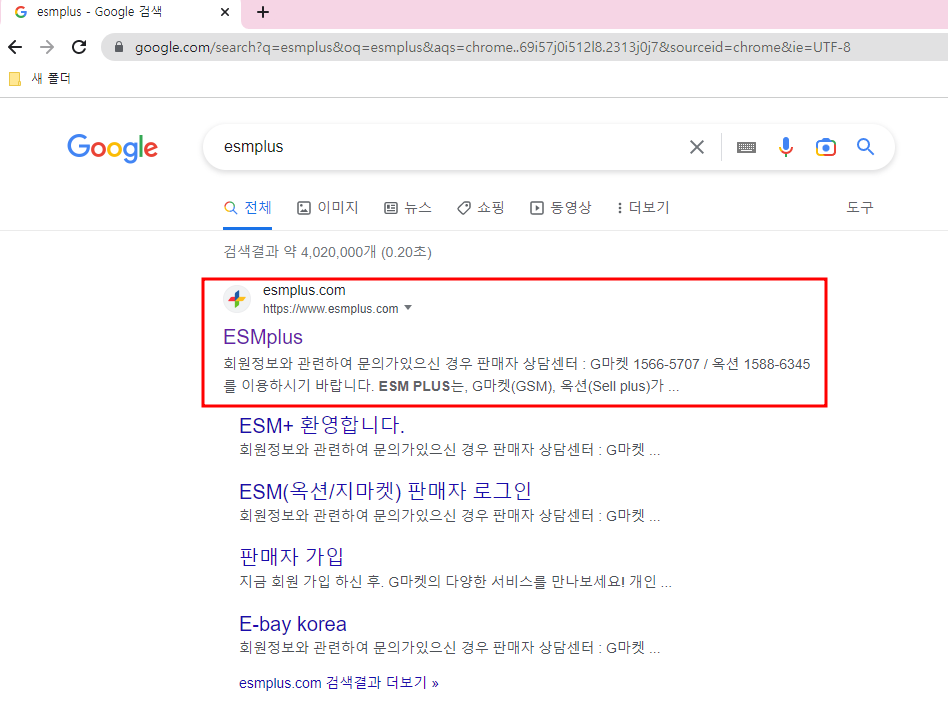Click the https://www.esmplus.com URL text
Screen dimensions: 948x704
(330, 309)
